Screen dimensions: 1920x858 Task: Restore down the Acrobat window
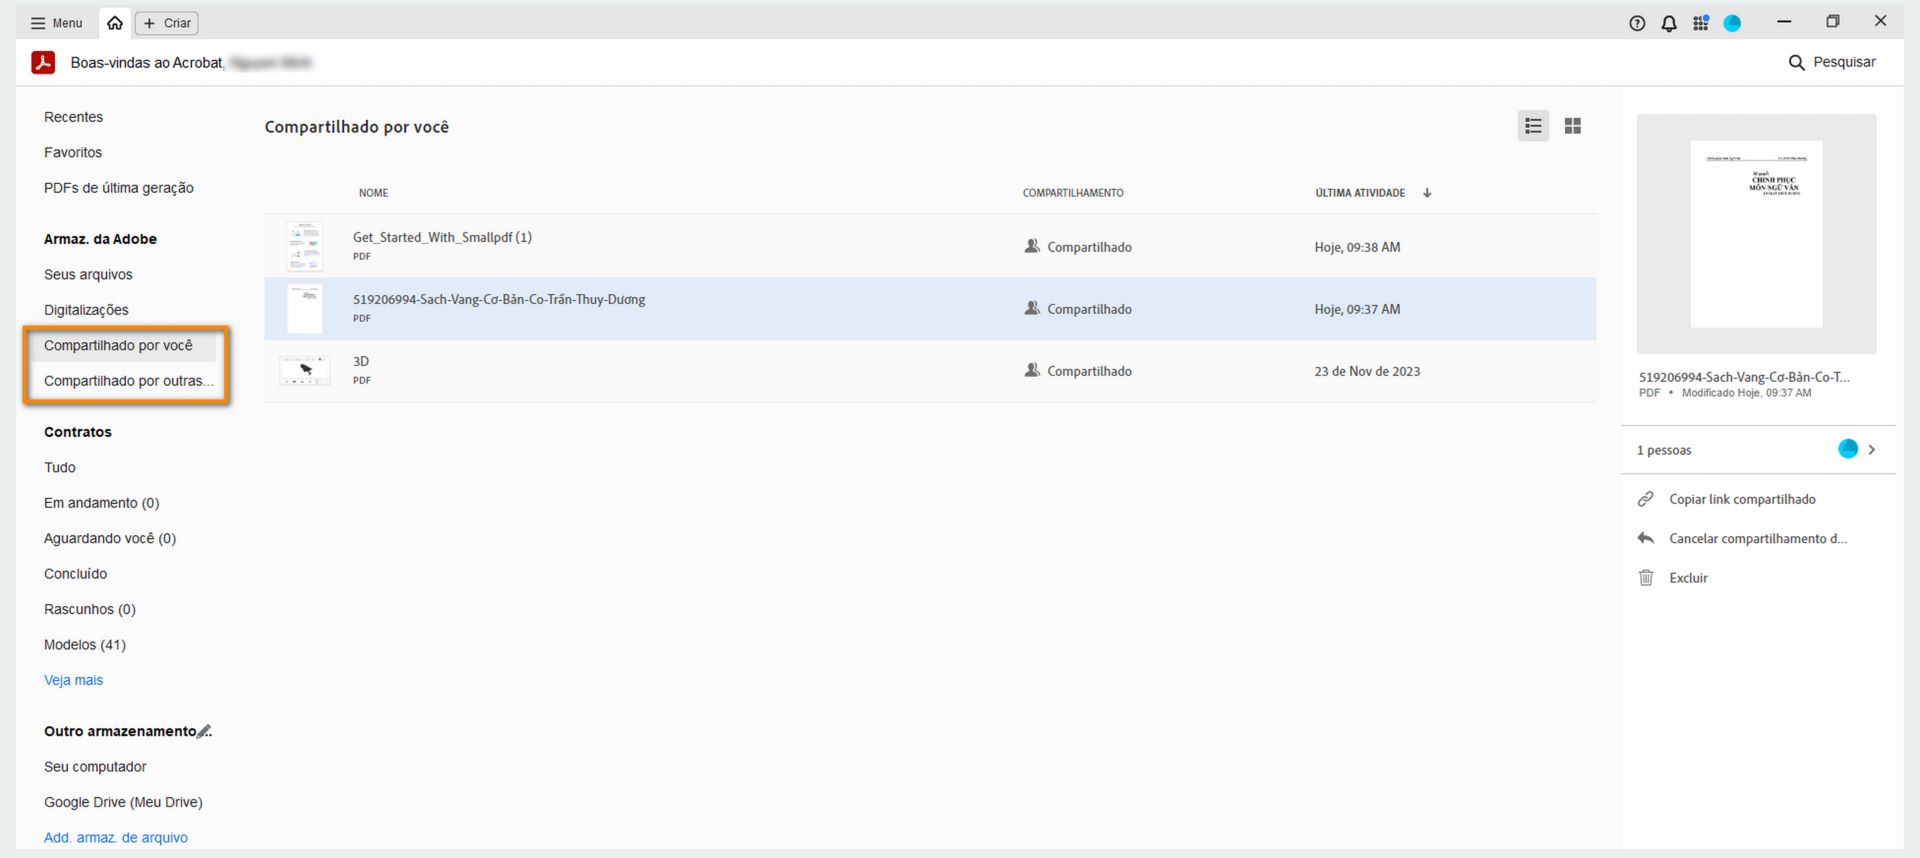[1833, 21]
